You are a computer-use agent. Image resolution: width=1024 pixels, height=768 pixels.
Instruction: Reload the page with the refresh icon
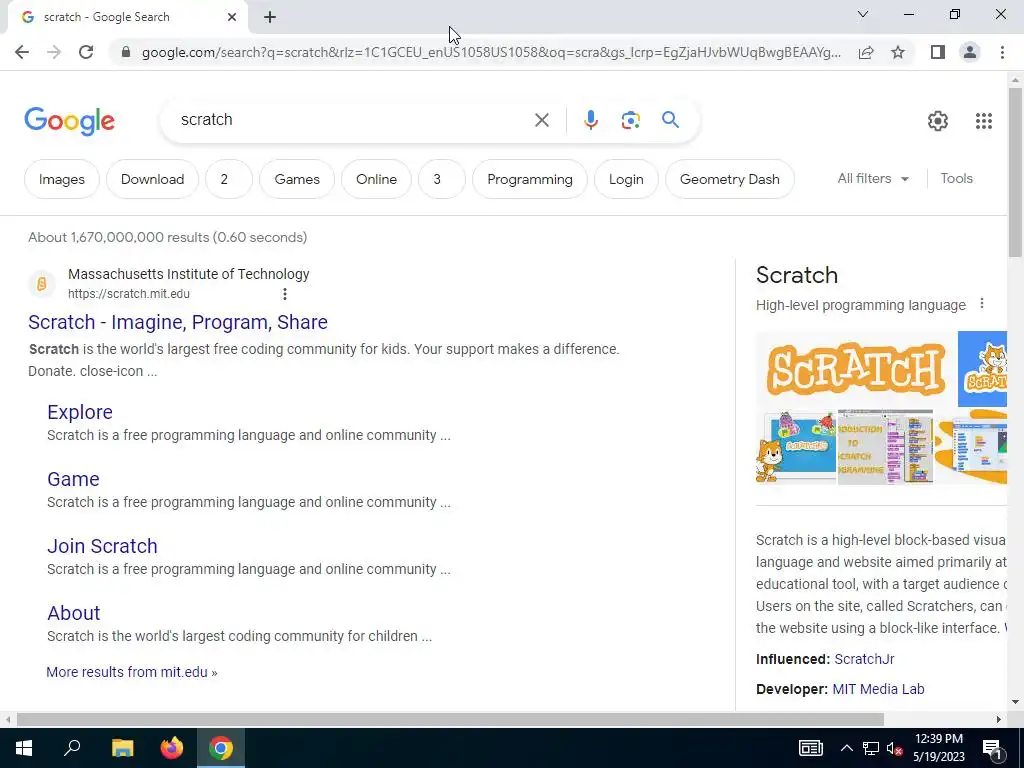coord(86,52)
